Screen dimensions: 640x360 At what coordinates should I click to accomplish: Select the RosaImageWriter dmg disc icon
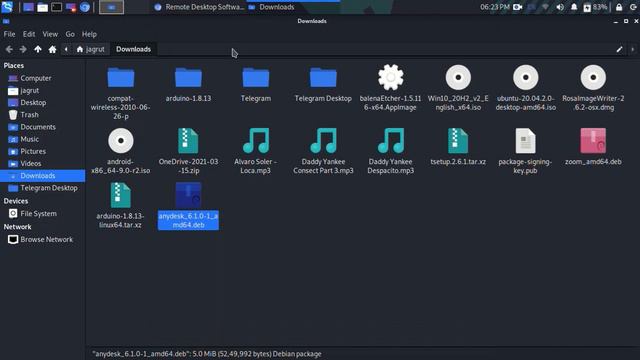(x=593, y=77)
